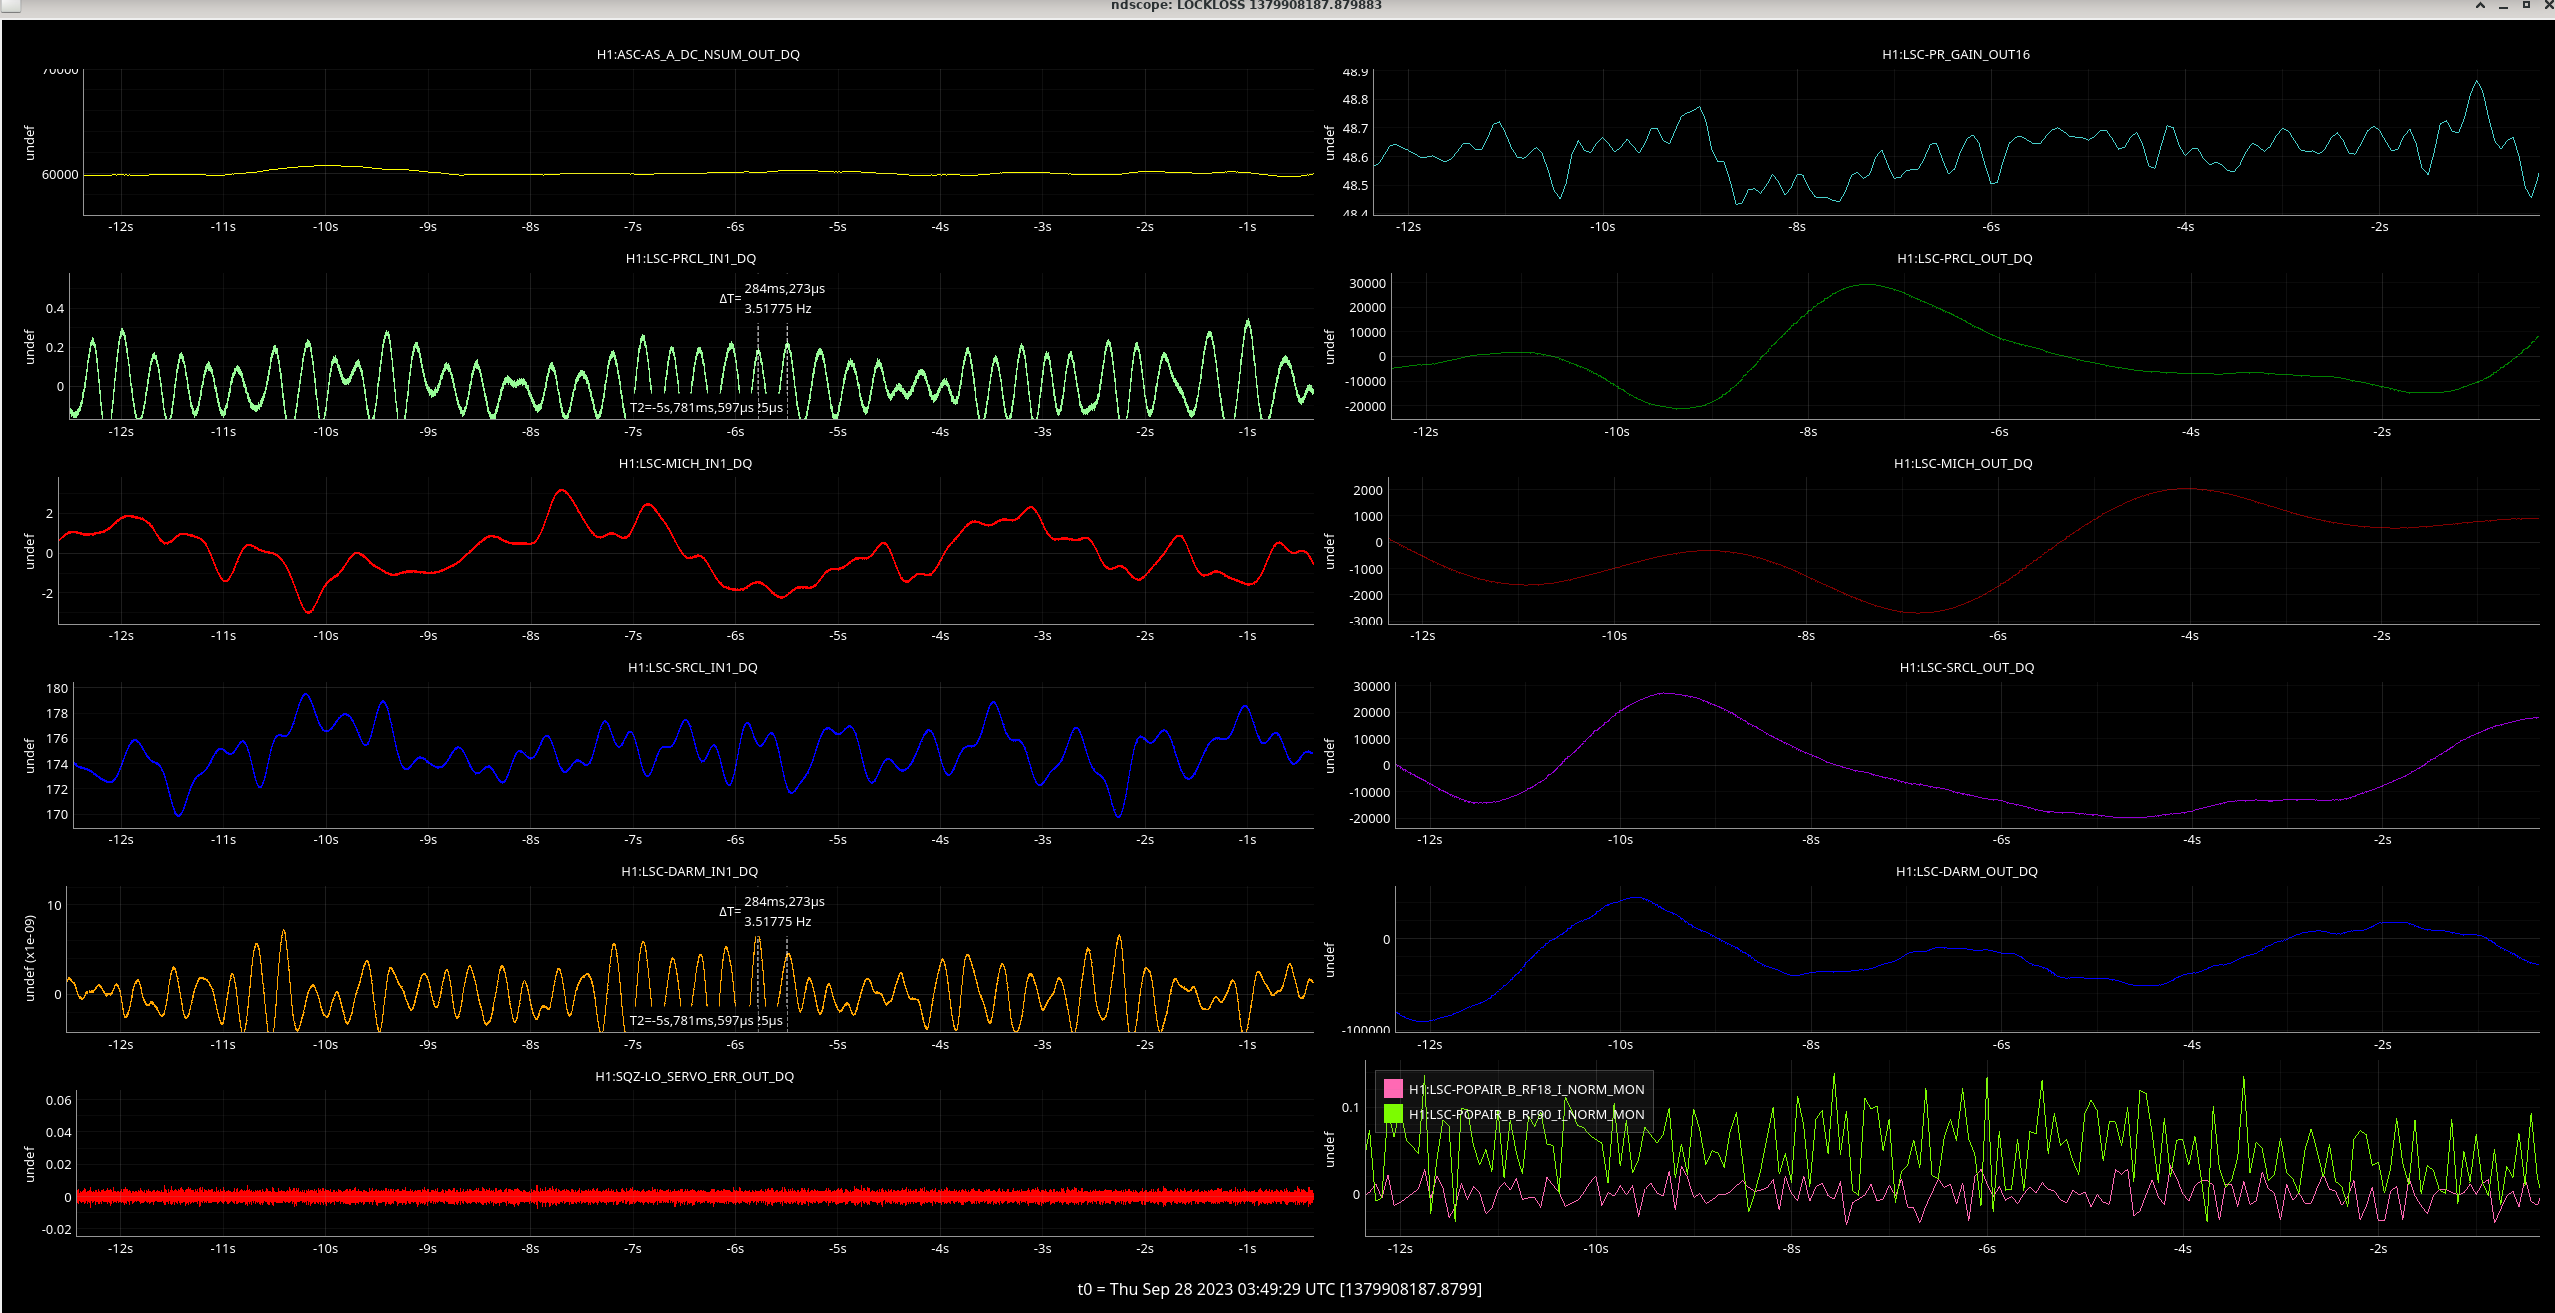Click the H1:LSC-DARM_OUT_DQ plot title
2555x1313 pixels.
click(x=1966, y=872)
